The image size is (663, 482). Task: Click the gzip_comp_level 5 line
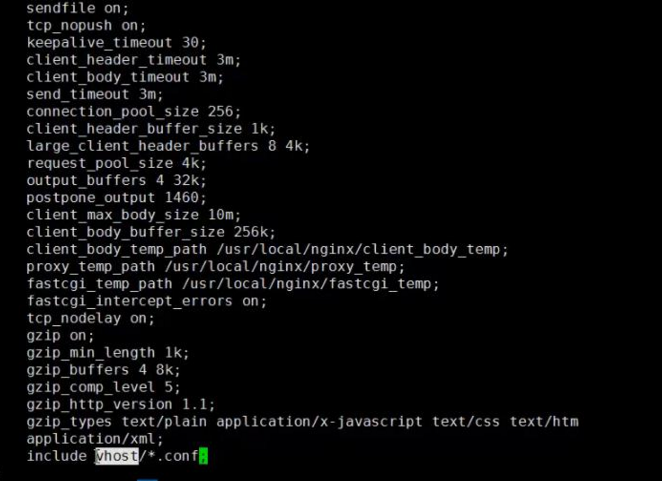[x=104, y=387]
